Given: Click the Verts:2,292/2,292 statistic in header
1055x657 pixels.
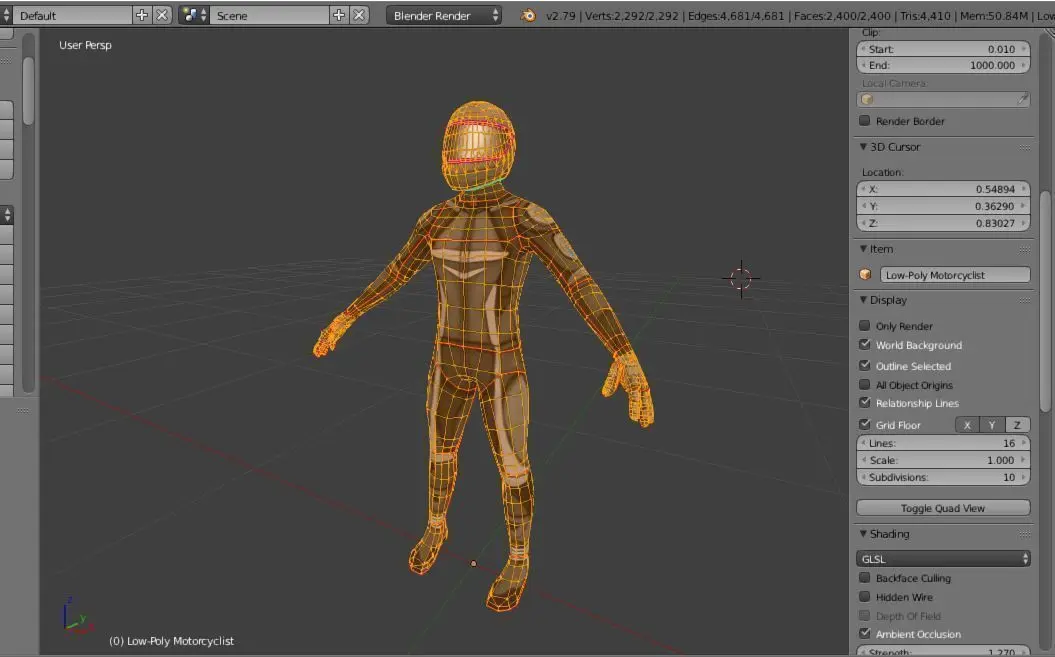Looking at the screenshot, I should 631,15.
